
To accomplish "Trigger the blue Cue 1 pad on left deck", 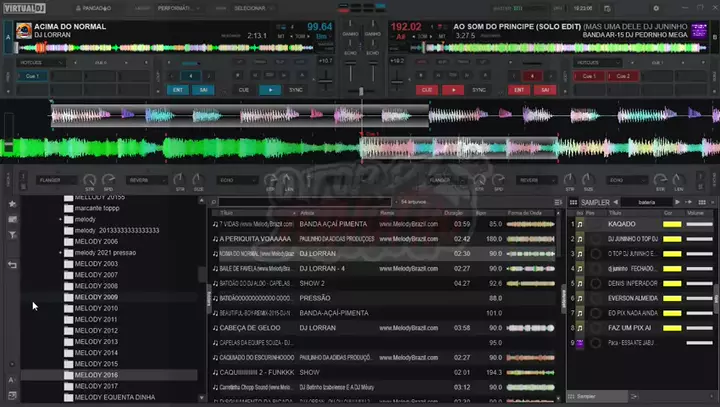I will pos(32,76).
